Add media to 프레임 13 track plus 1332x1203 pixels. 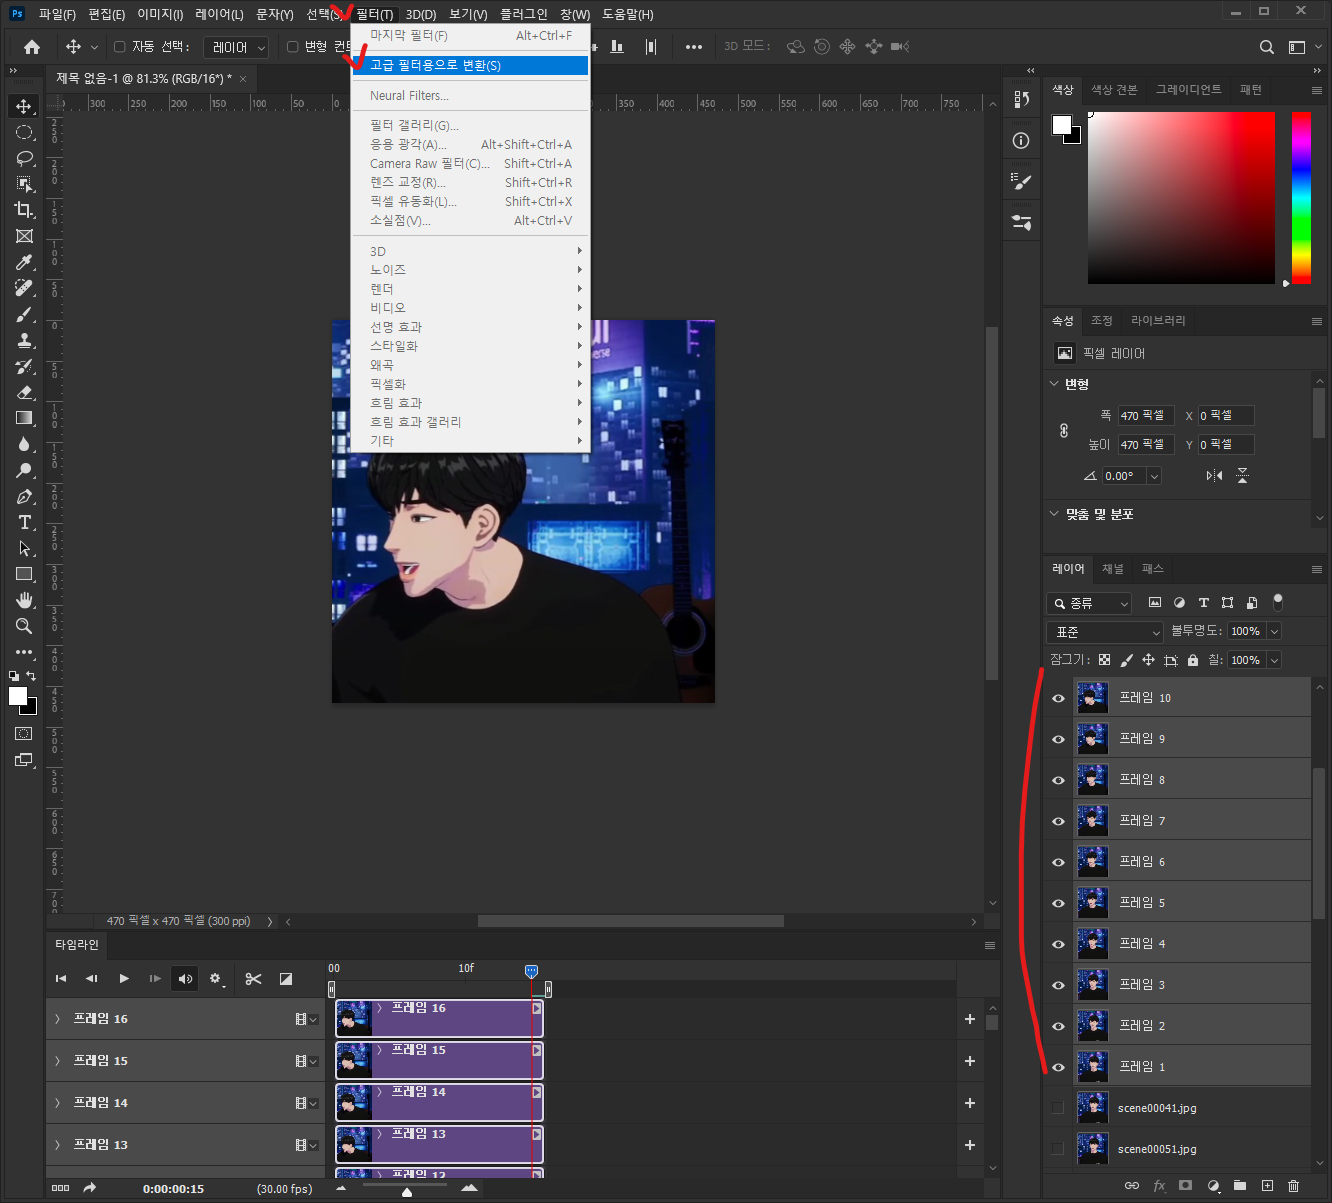(x=970, y=1145)
